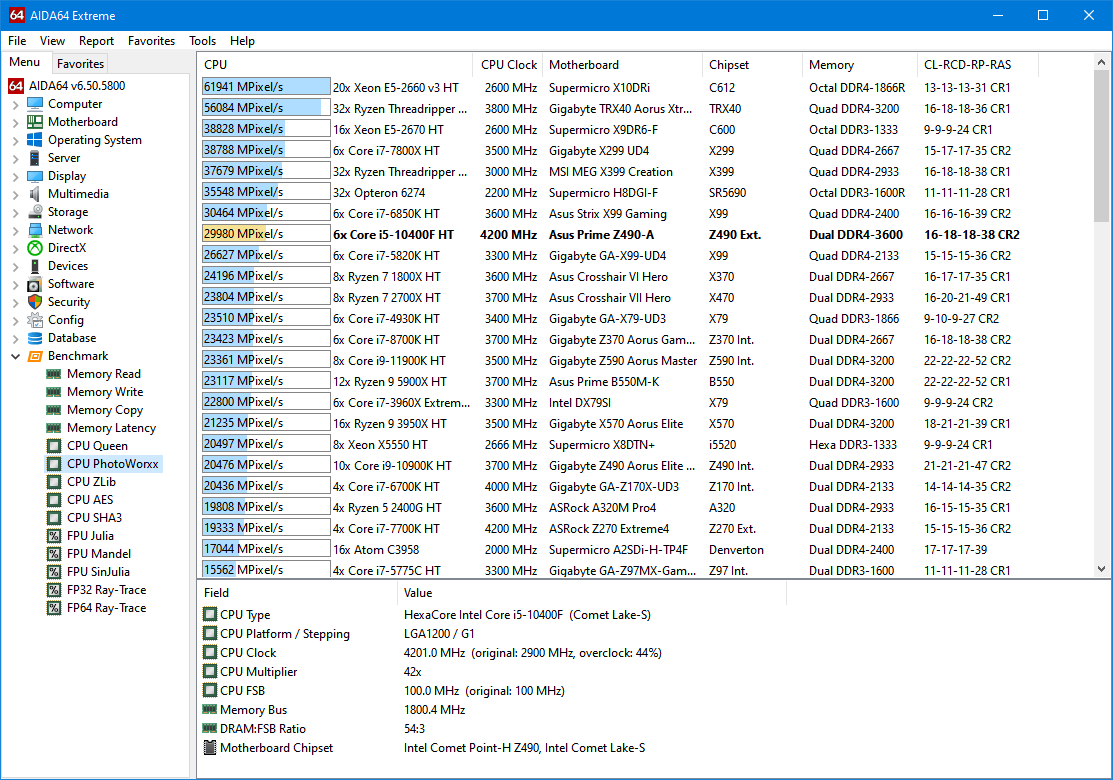
Task: Click the FPU Julia percent icon
Action: 53,536
